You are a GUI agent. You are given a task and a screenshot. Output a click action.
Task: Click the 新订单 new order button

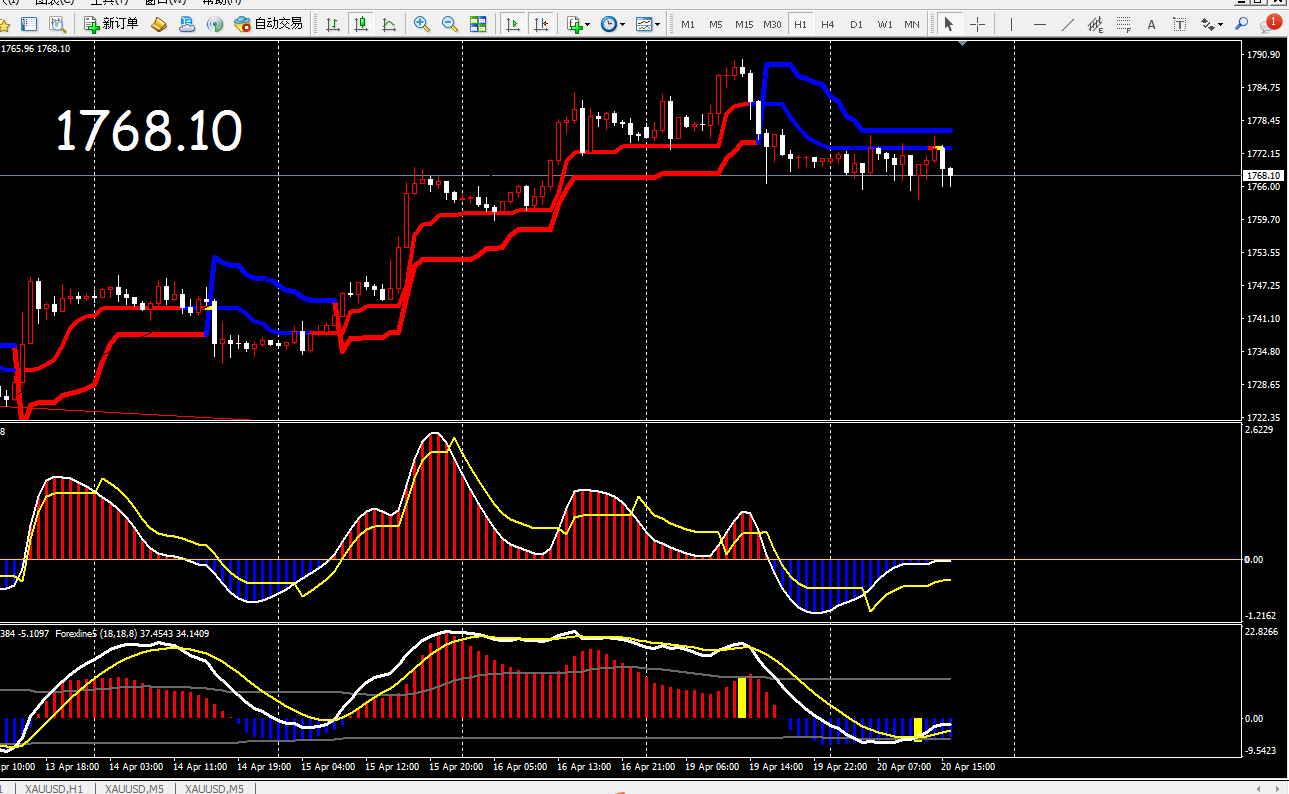coord(111,24)
